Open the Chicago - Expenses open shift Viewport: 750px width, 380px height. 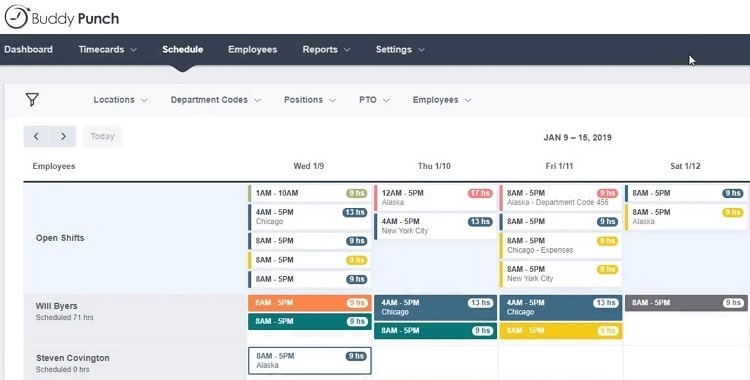561,245
